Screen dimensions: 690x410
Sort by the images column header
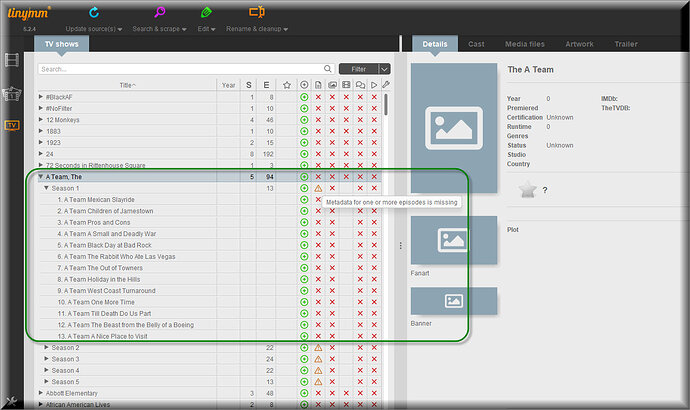click(x=332, y=85)
